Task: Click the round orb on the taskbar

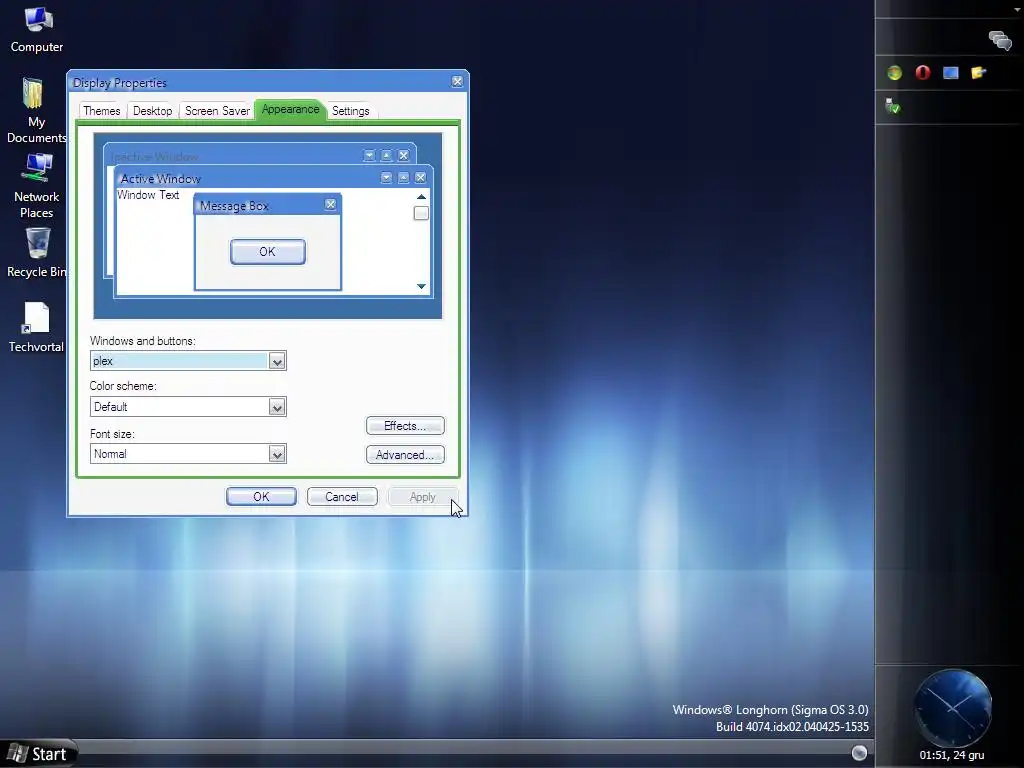Action: (x=859, y=753)
